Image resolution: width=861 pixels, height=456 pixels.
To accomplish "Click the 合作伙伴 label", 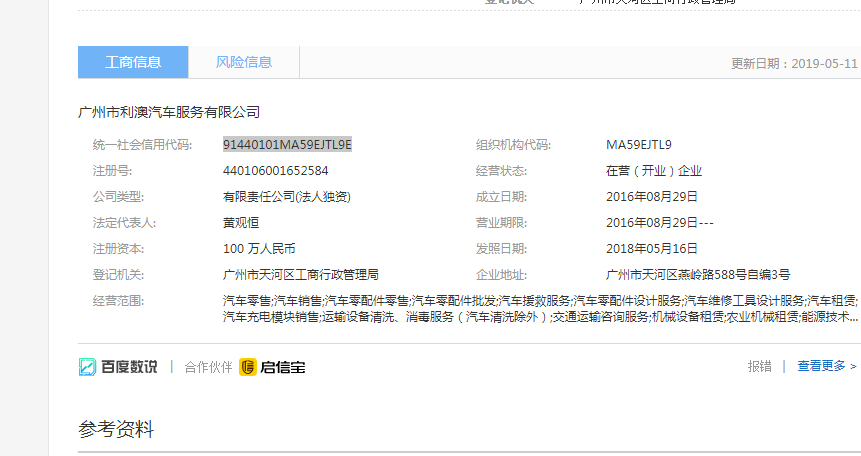I will [x=208, y=367].
